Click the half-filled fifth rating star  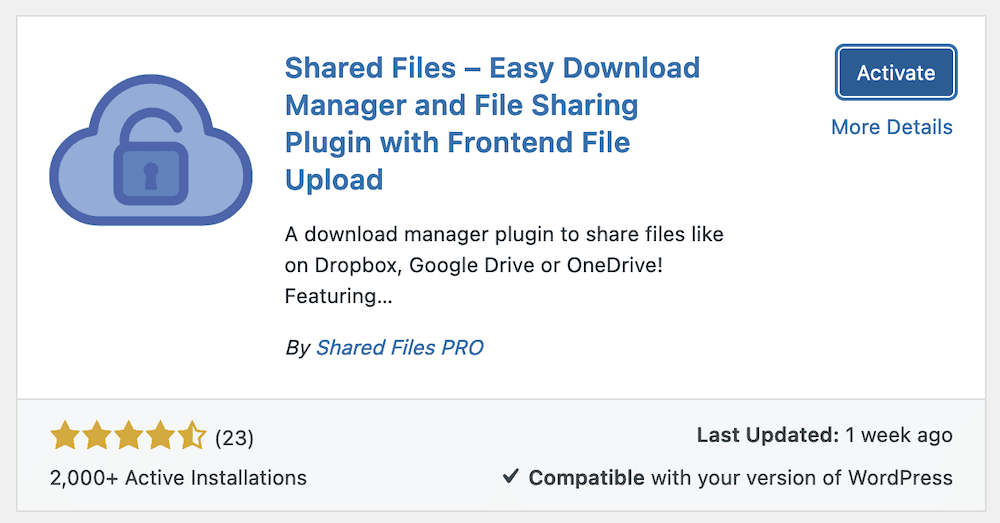click(x=192, y=437)
